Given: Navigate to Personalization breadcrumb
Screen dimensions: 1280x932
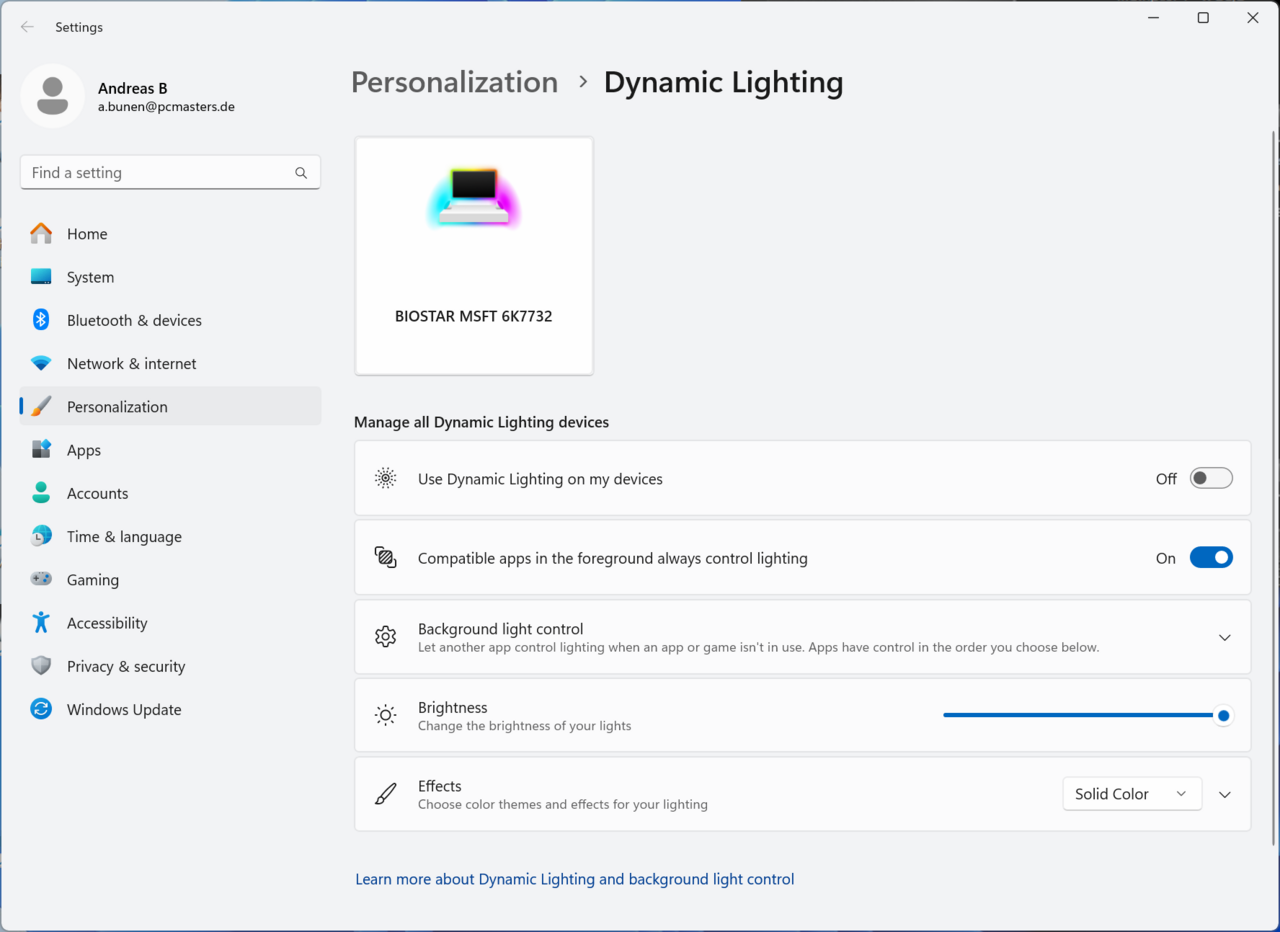Looking at the screenshot, I should point(454,82).
